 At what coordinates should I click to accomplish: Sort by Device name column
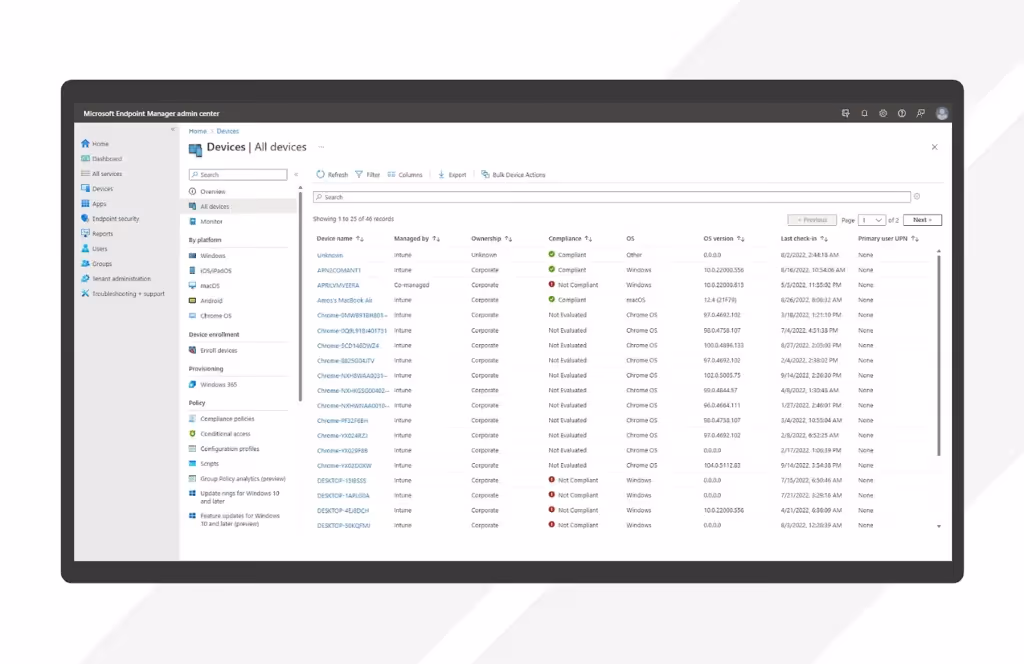[340, 238]
